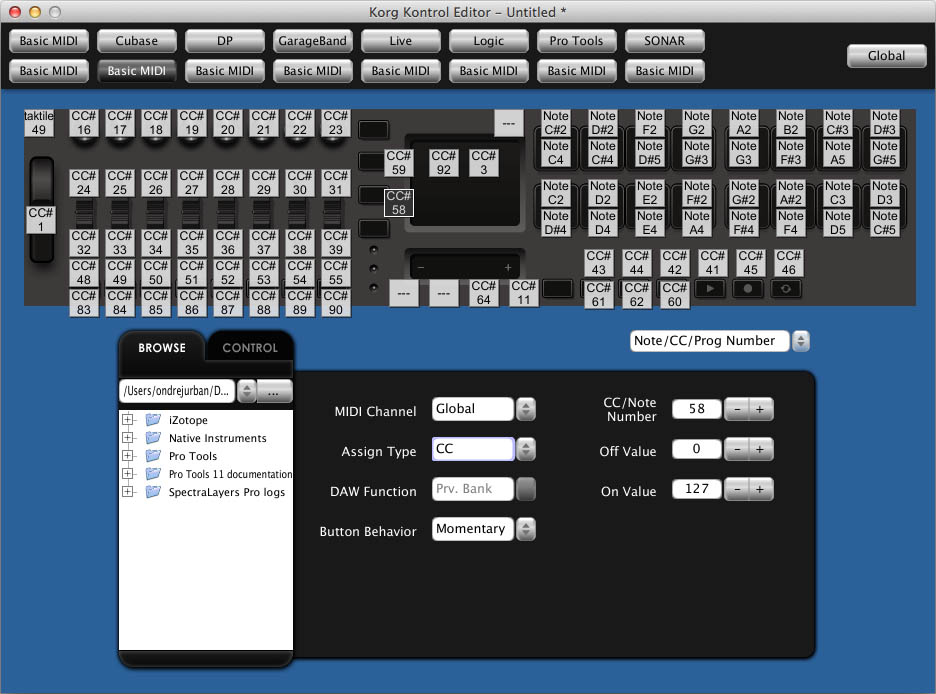
Task: Select the GarageBand scene button
Action: coord(313,41)
